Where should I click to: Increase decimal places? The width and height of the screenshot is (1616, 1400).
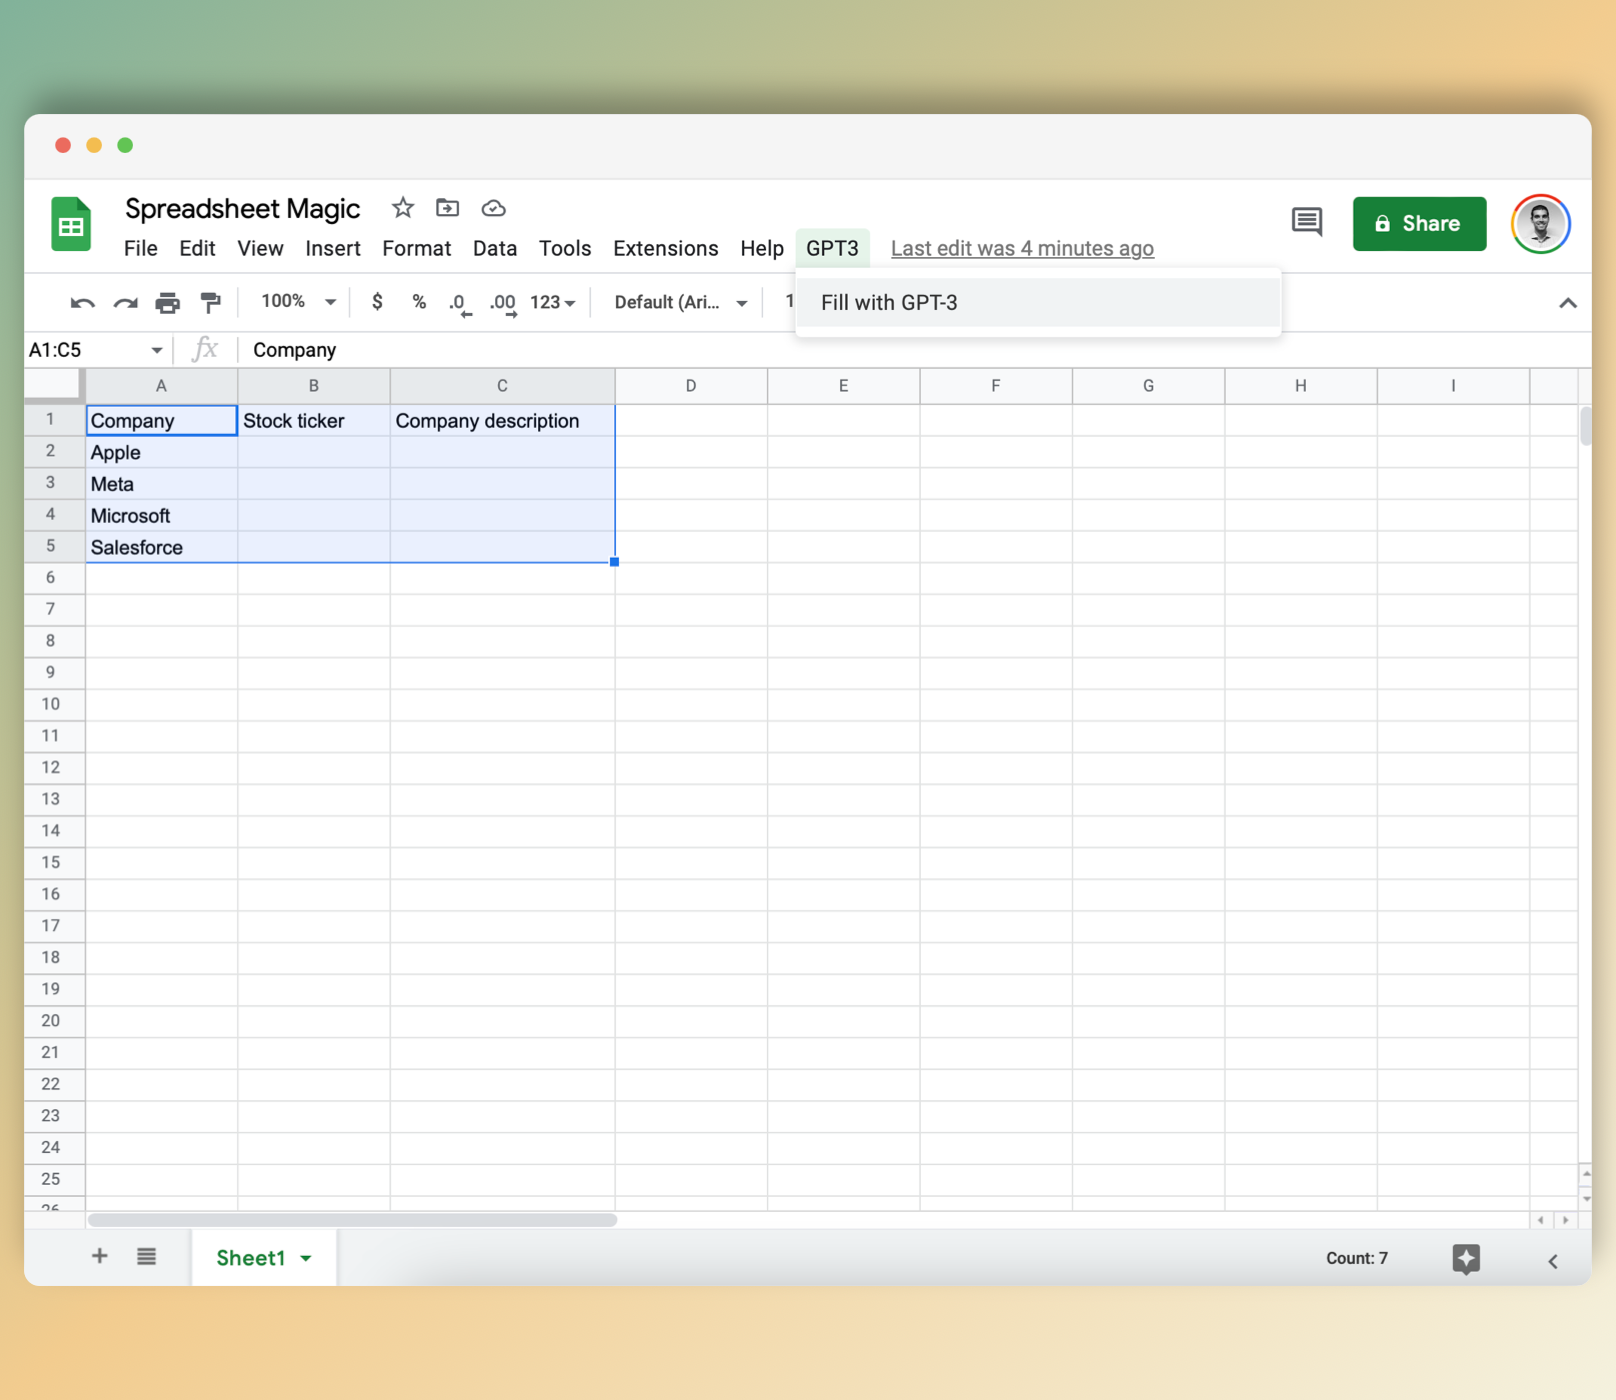tap(503, 303)
